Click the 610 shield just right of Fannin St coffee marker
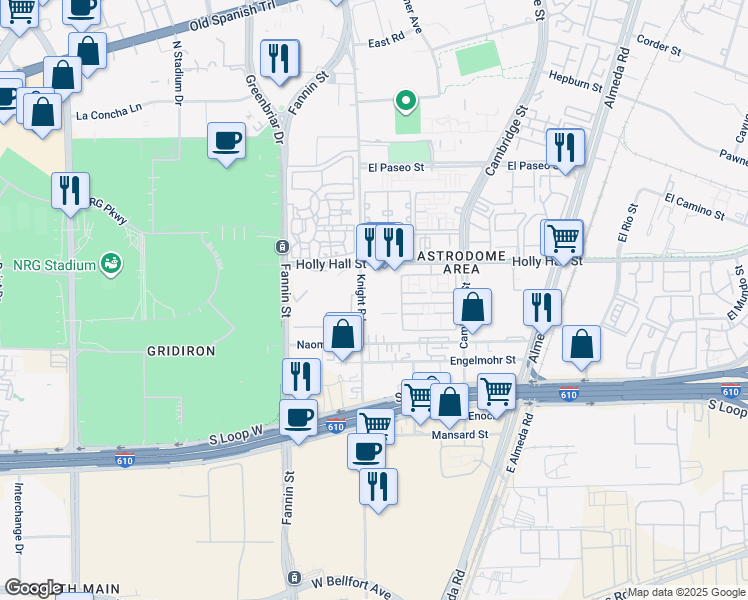Screen dimensions: 748x600 tap(336, 426)
